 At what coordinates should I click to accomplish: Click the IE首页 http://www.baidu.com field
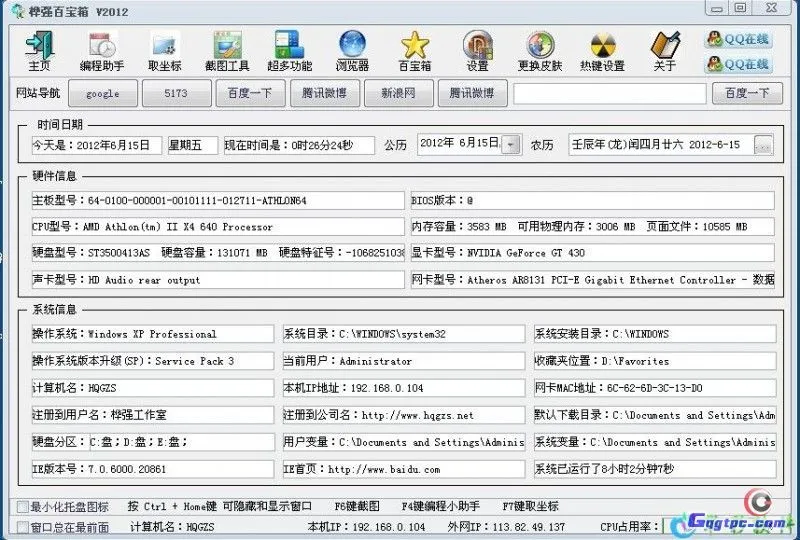(x=404, y=469)
